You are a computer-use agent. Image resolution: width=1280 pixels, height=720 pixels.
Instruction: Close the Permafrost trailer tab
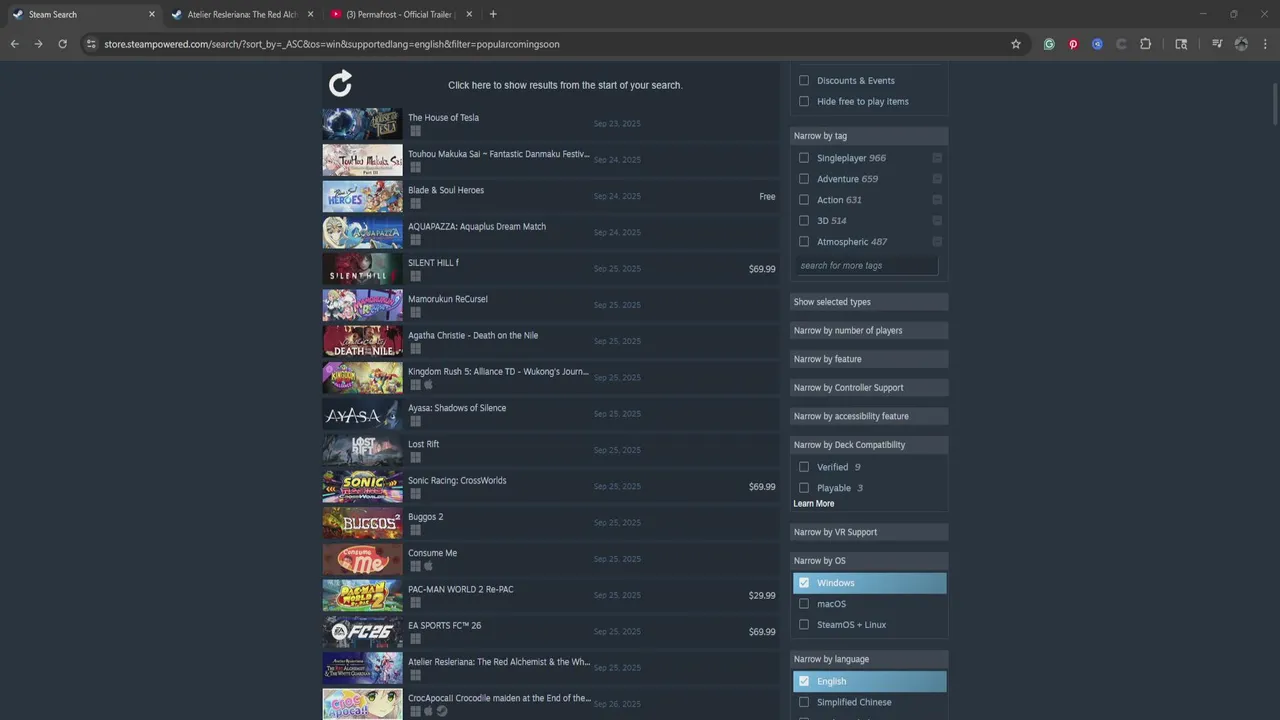pos(469,14)
